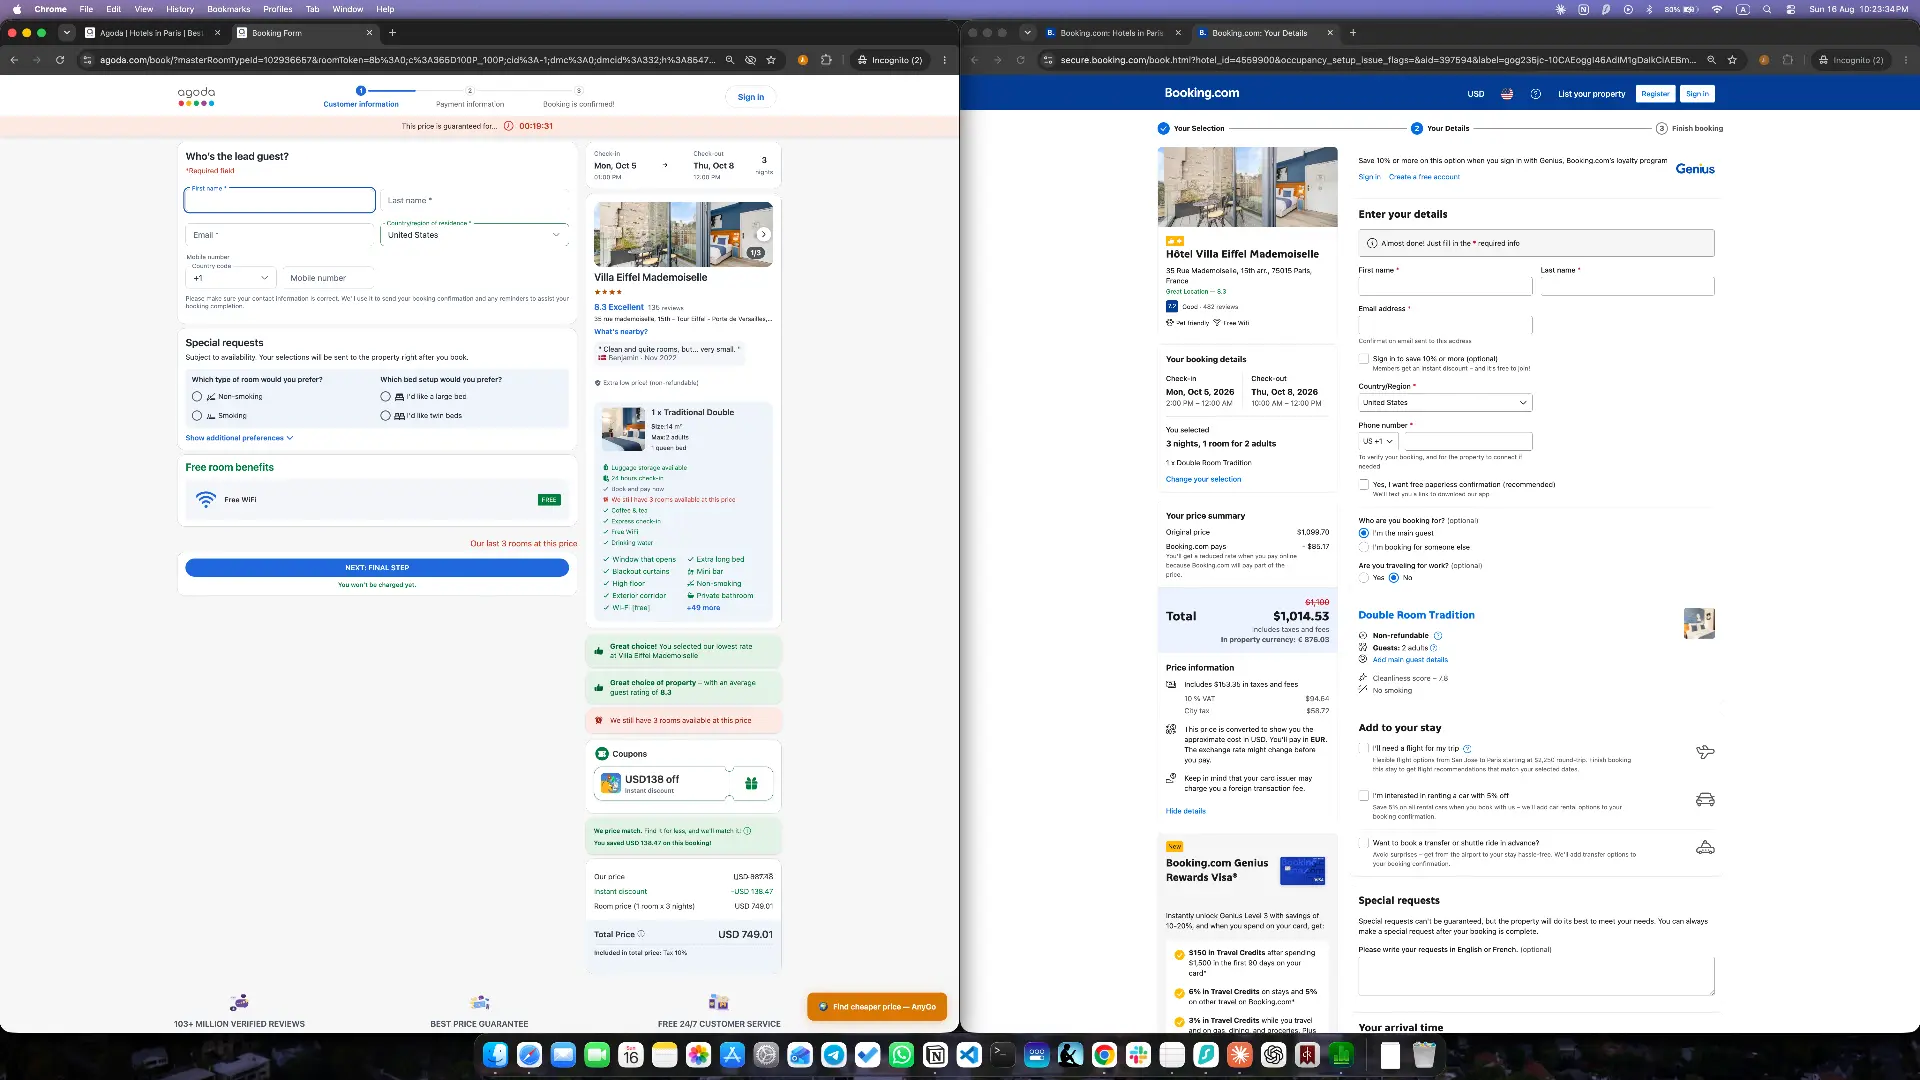1920x1080 pixels.
Task: Click the Agoda logo
Action: [x=196, y=96]
